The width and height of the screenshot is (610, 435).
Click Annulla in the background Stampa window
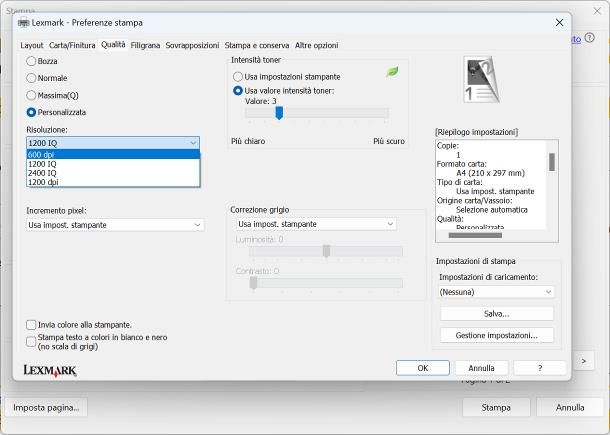tap(570, 407)
